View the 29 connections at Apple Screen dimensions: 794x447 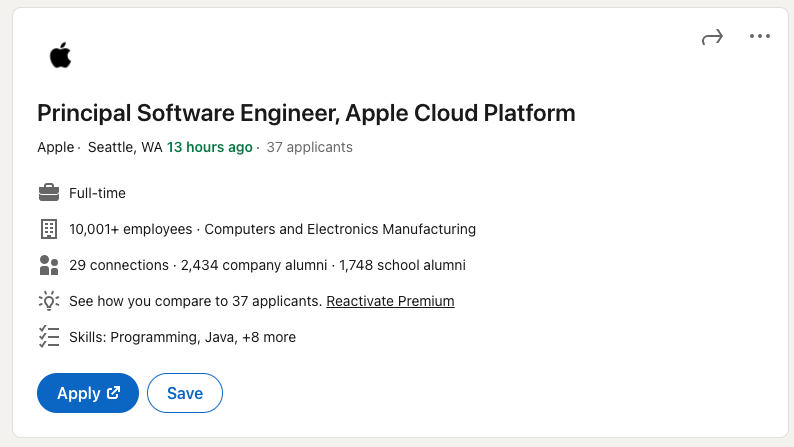(x=119, y=265)
